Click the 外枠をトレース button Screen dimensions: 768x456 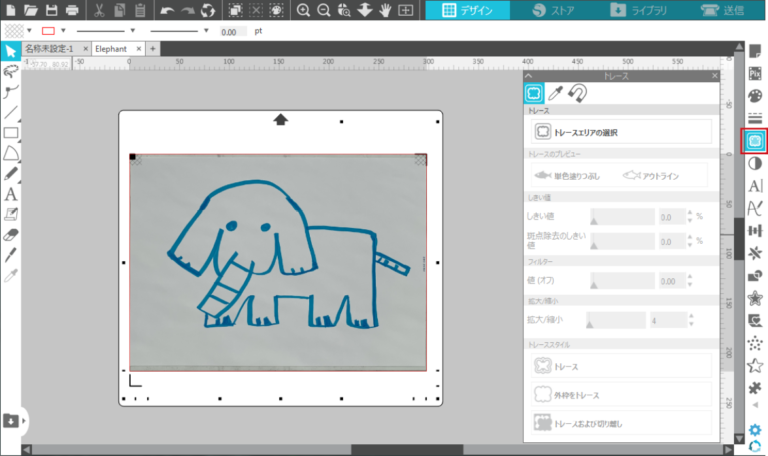coord(621,394)
